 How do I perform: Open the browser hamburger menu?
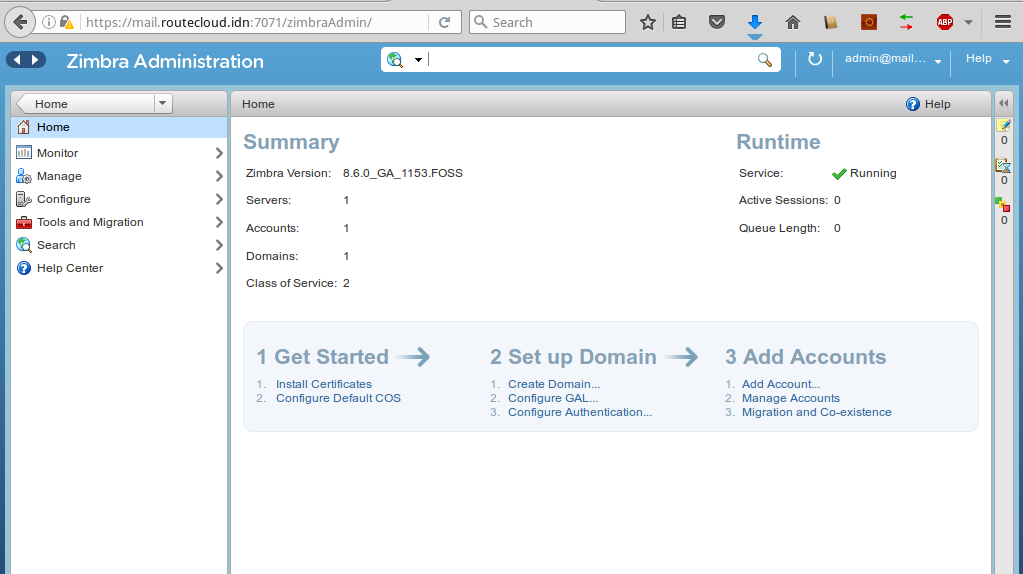[x=1003, y=22]
